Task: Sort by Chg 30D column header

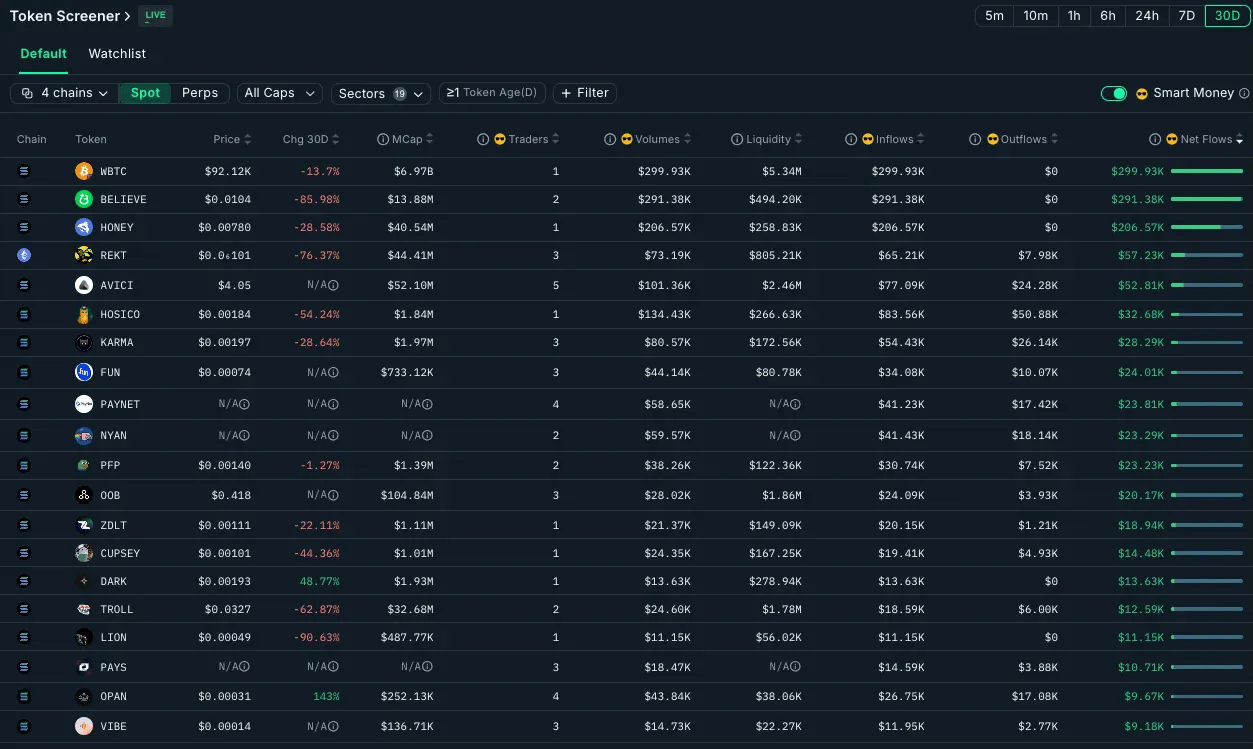Action: (311, 139)
